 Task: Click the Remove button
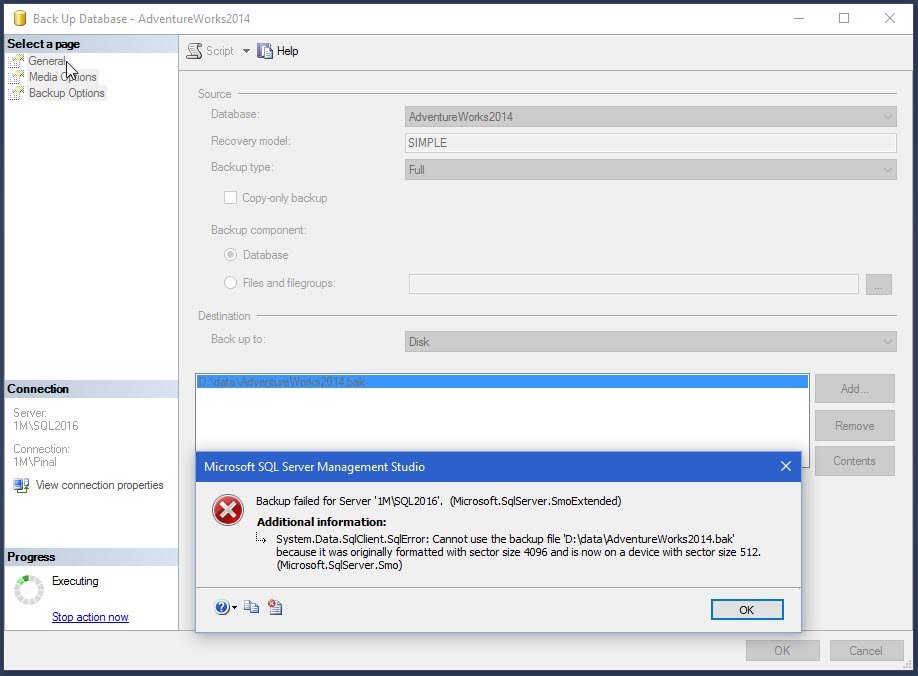coord(854,425)
